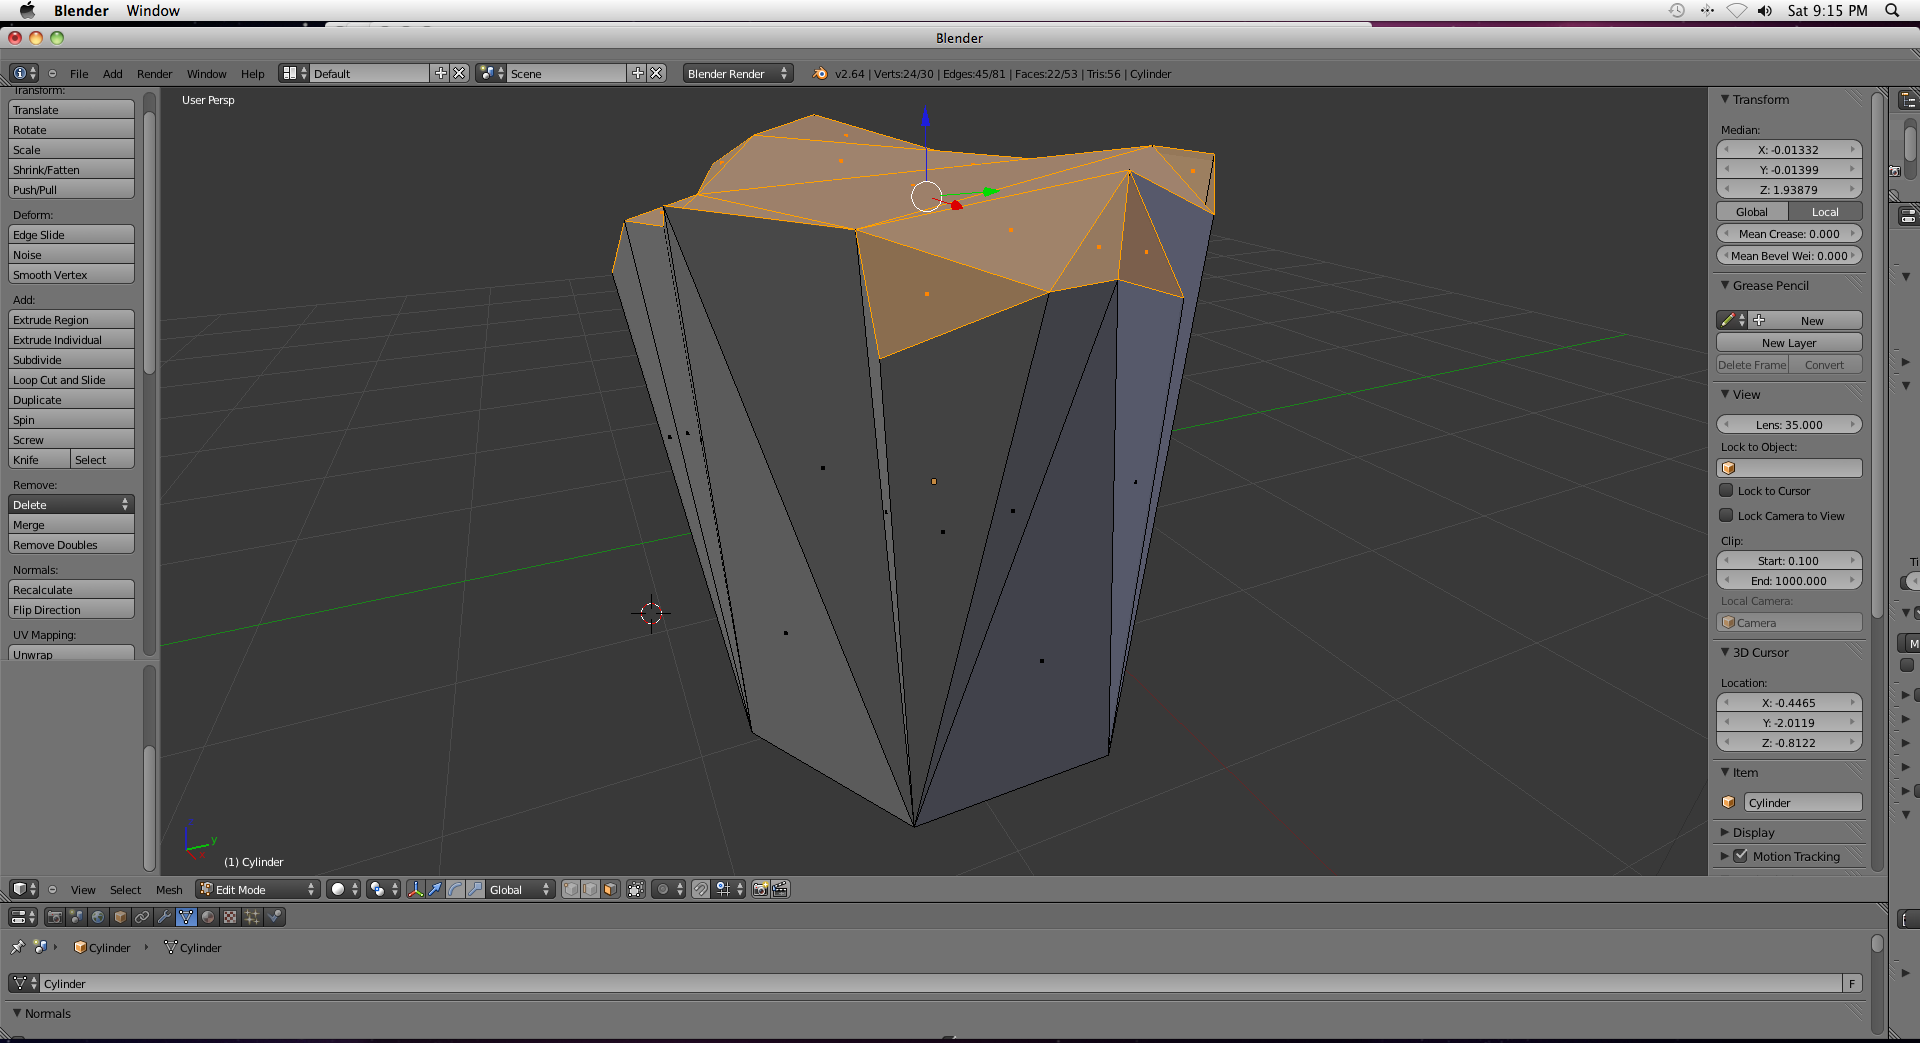Open the Edit Mode dropdown
The height and width of the screenshot is (1043, 1920).
click(x=257, y=889)
